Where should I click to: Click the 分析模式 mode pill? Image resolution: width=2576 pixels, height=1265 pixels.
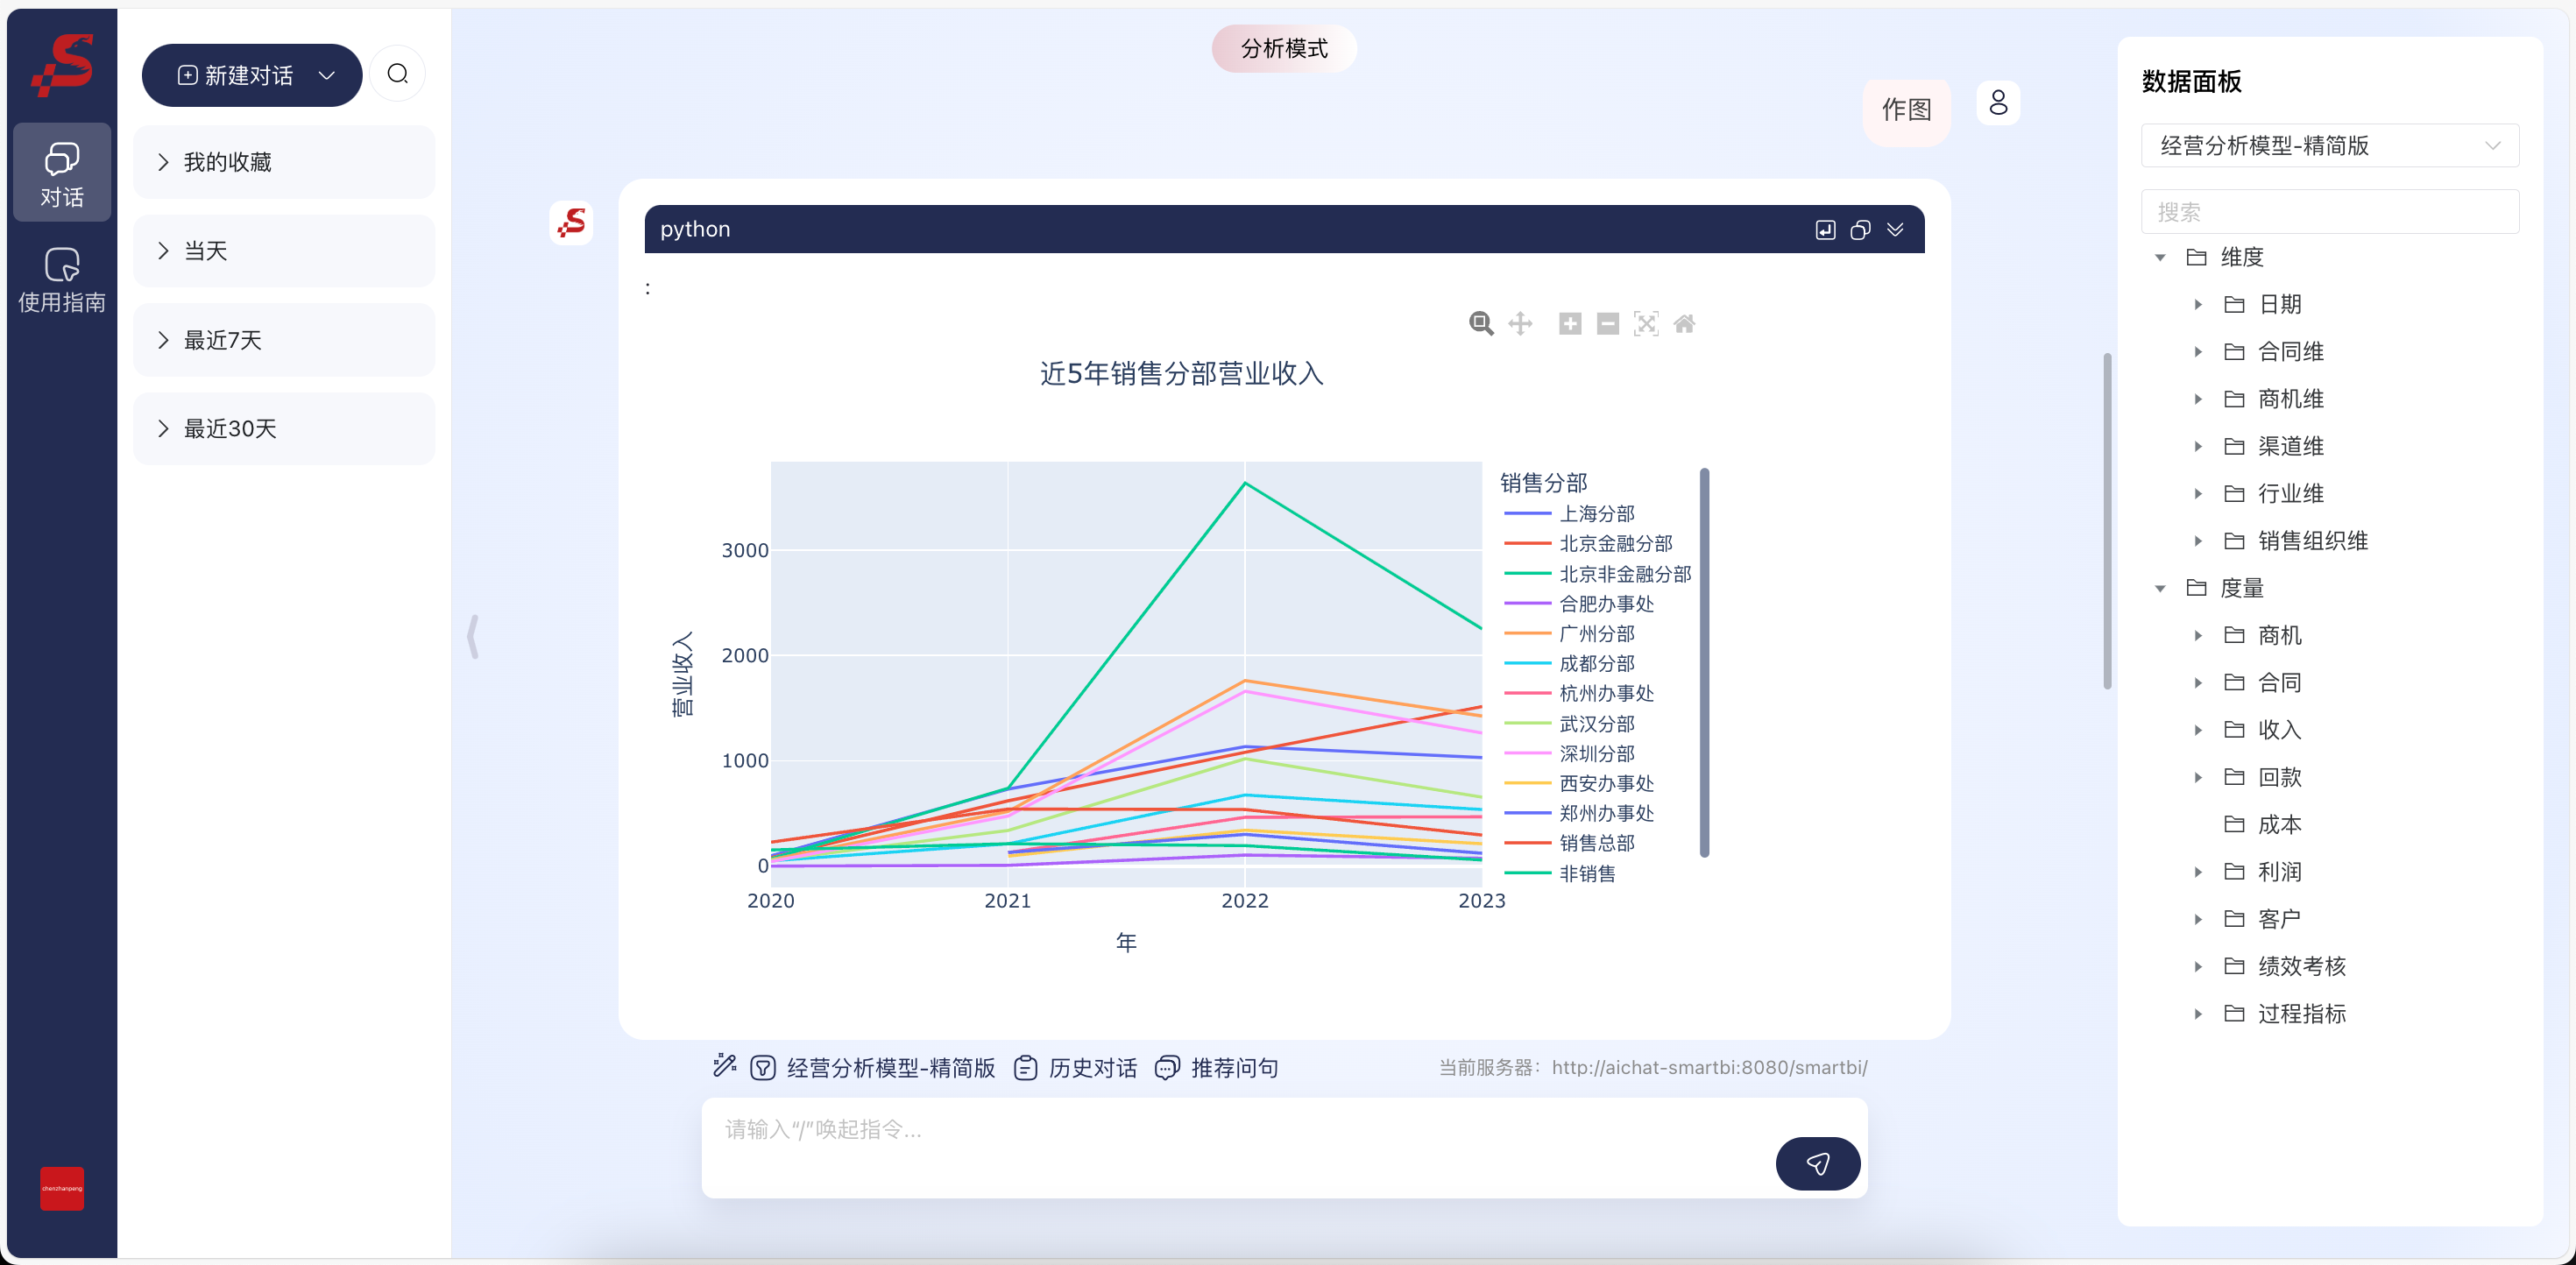1284,48
